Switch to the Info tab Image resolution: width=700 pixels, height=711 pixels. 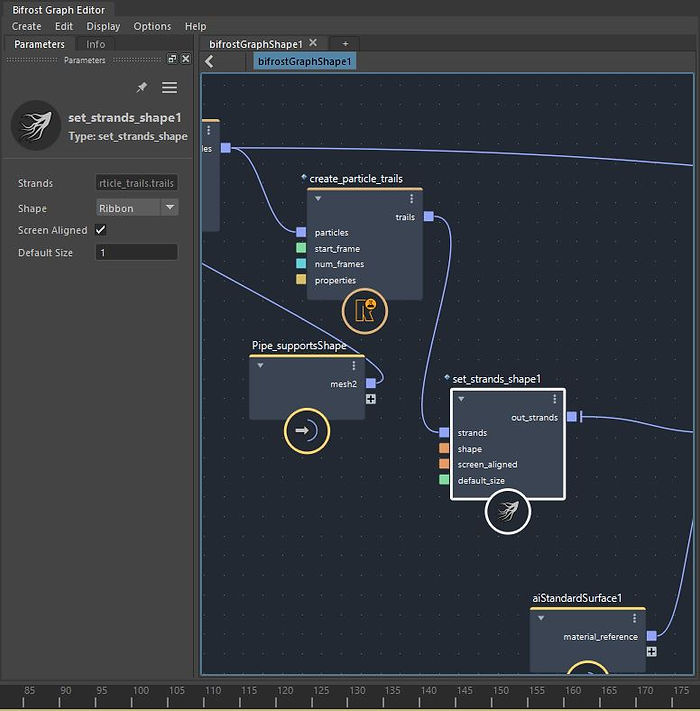click(95, 44)
